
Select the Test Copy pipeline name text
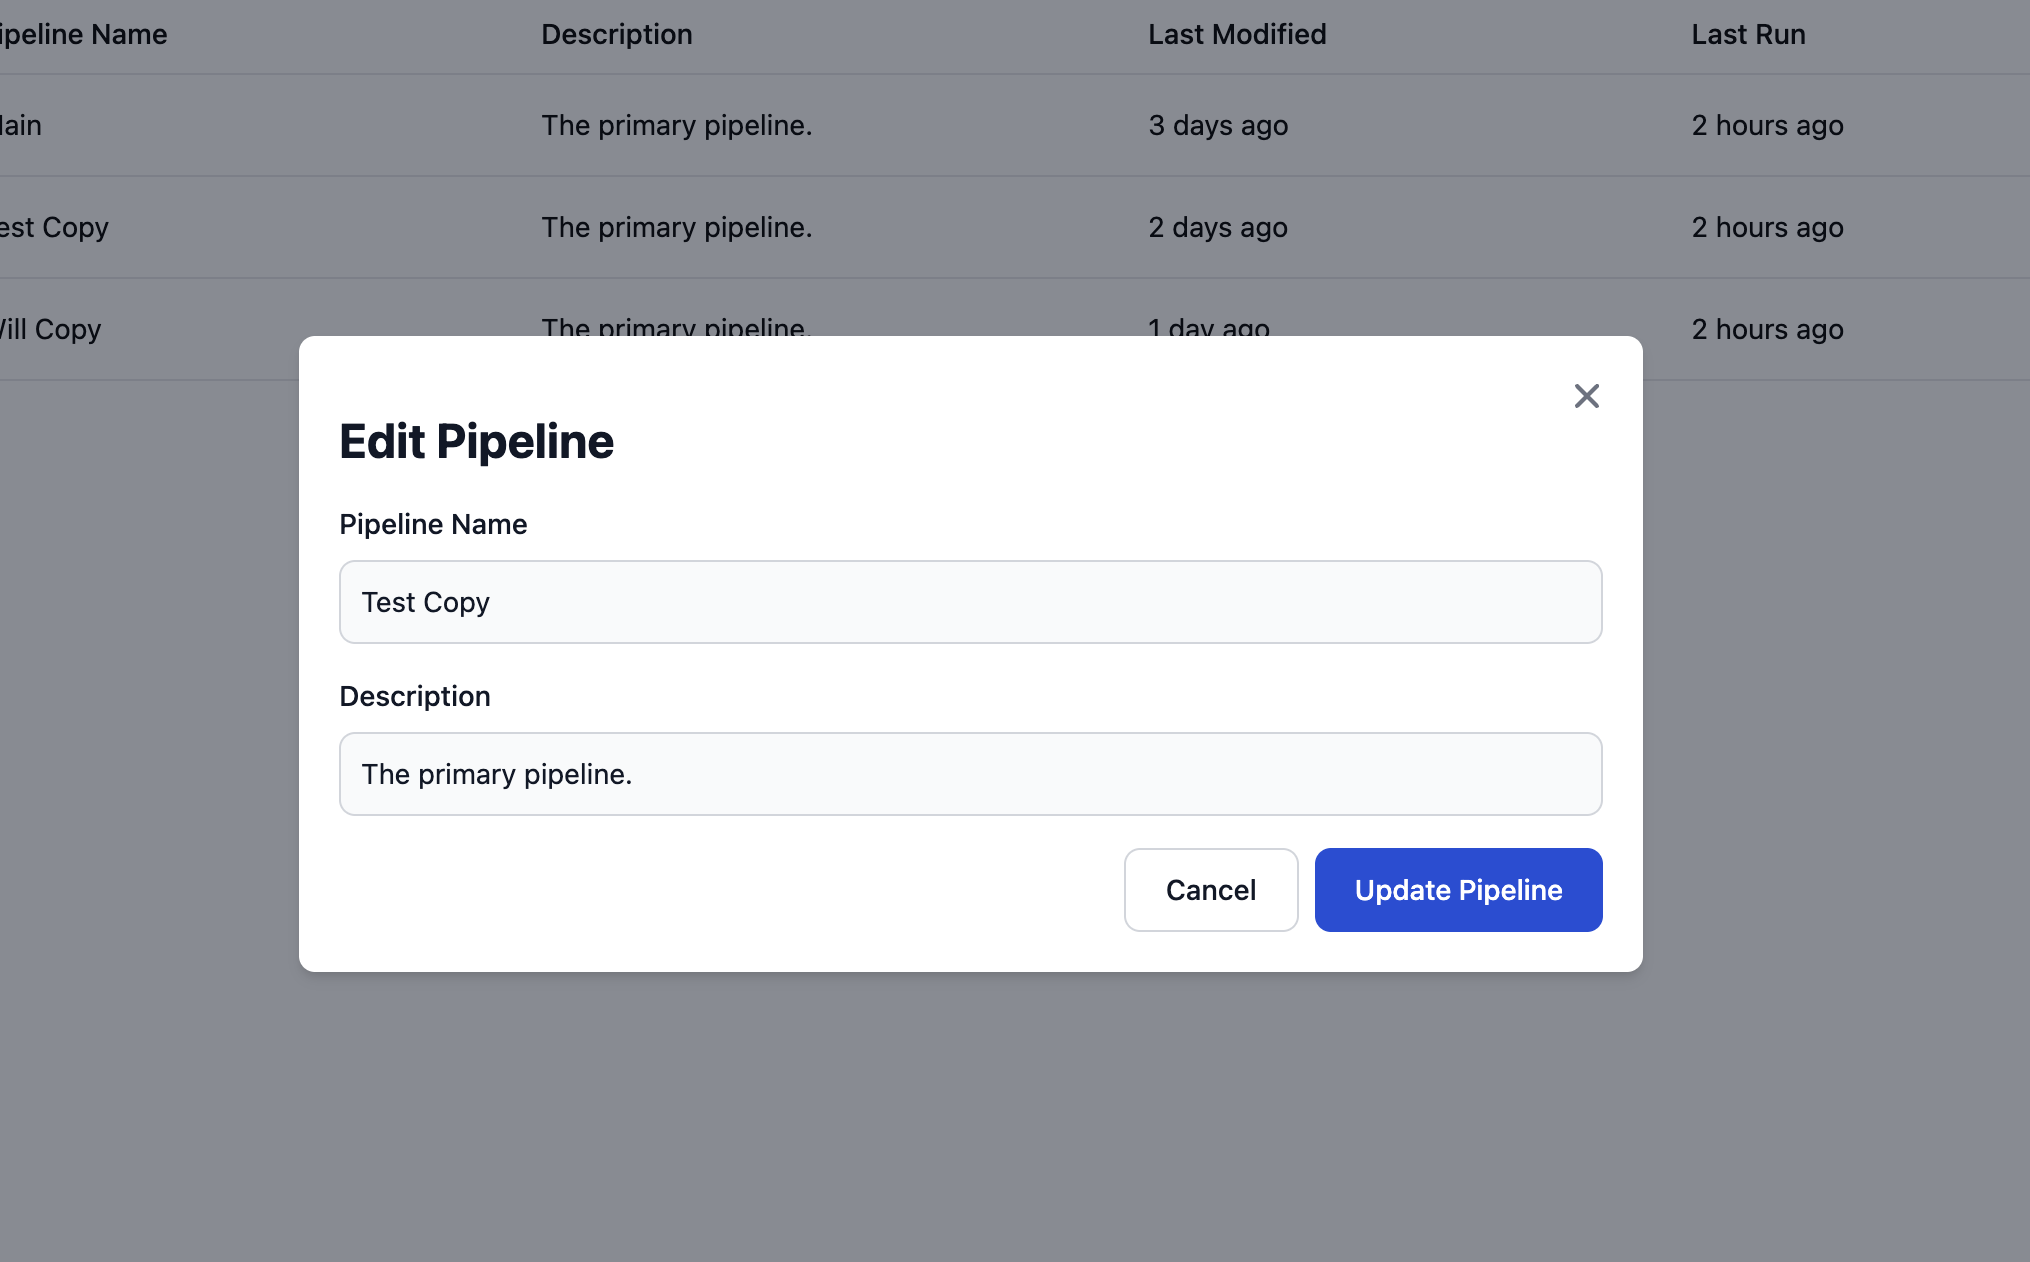pyautogui.click(x=425, y=602)
